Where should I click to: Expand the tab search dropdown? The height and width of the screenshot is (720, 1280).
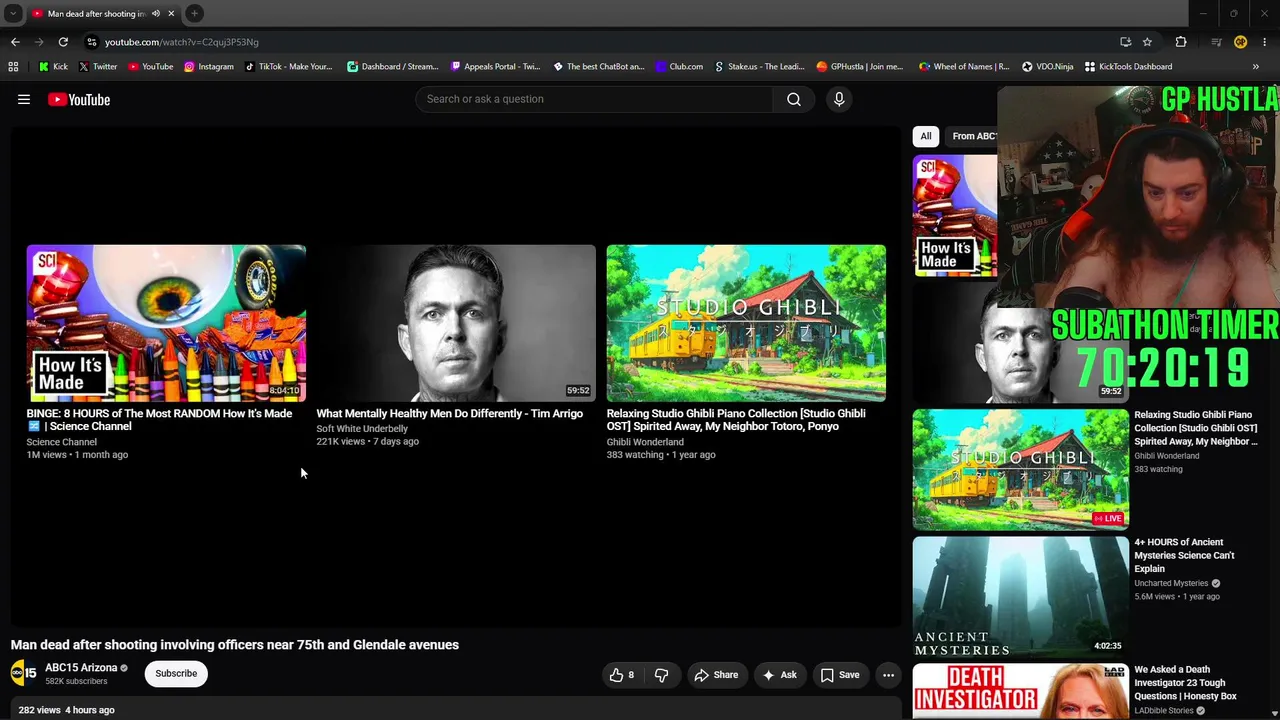click(13, 14)
